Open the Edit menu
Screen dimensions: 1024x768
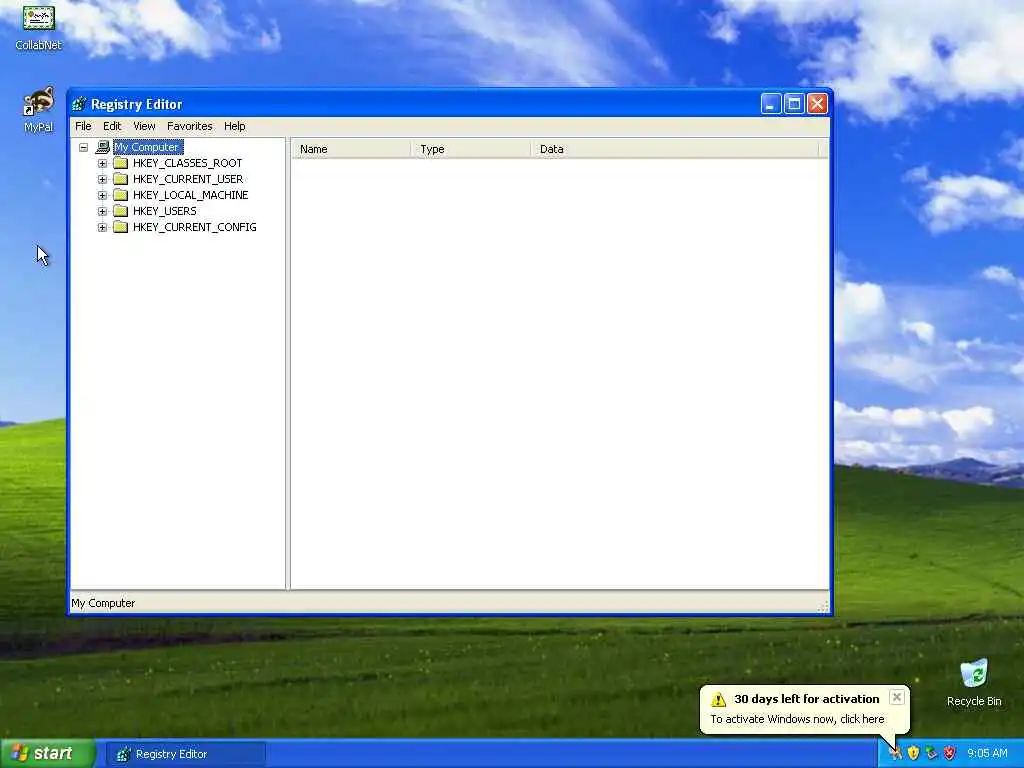point(112,126)
